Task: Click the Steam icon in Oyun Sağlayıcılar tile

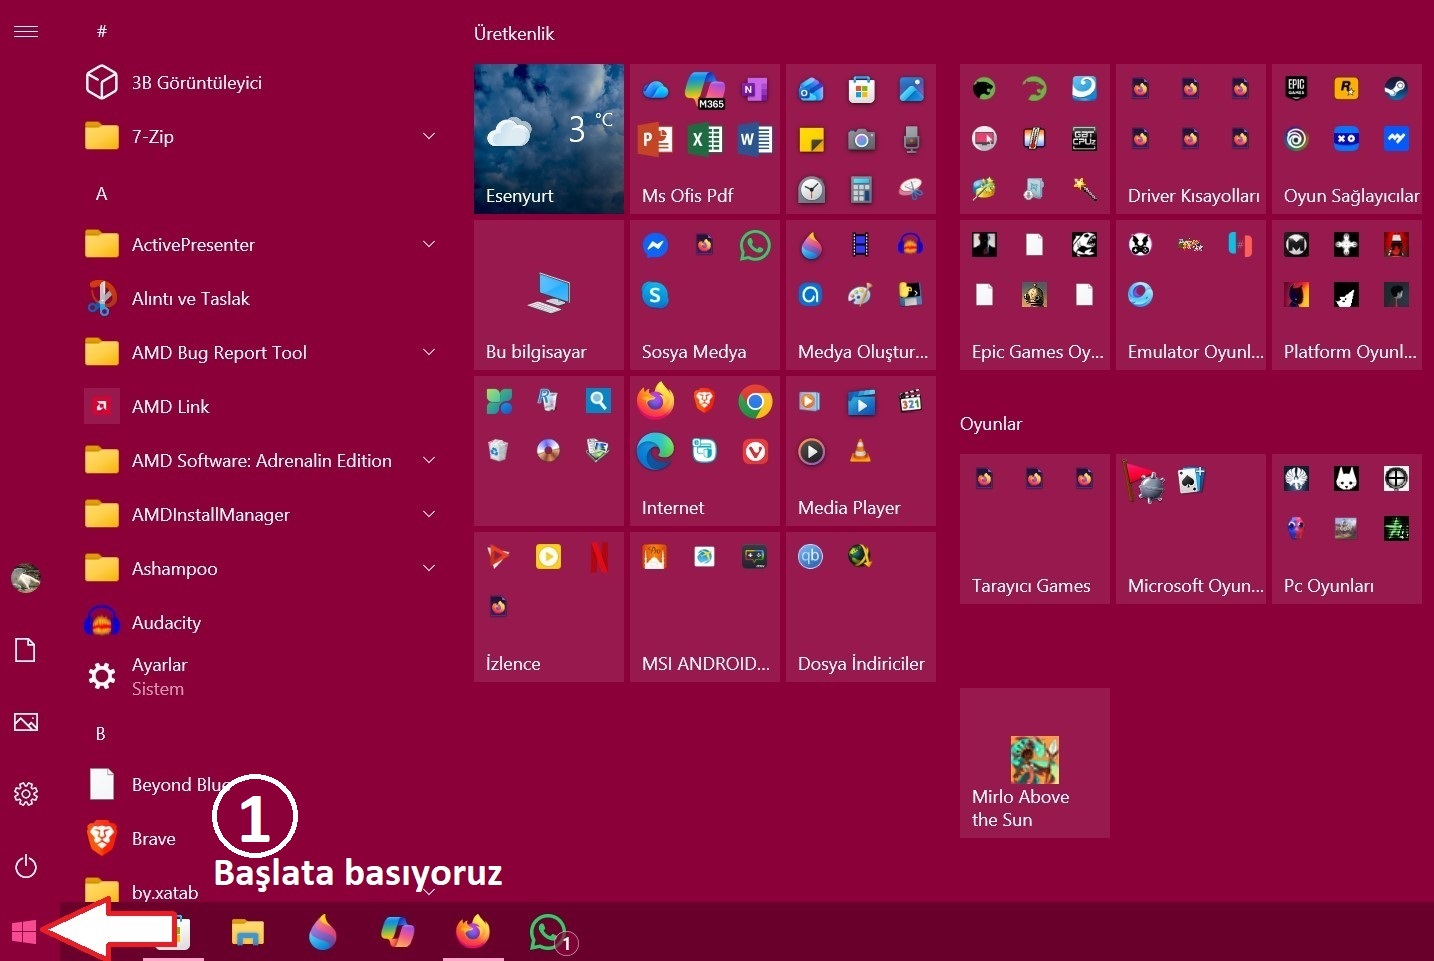Action: tap(1396, 89)
